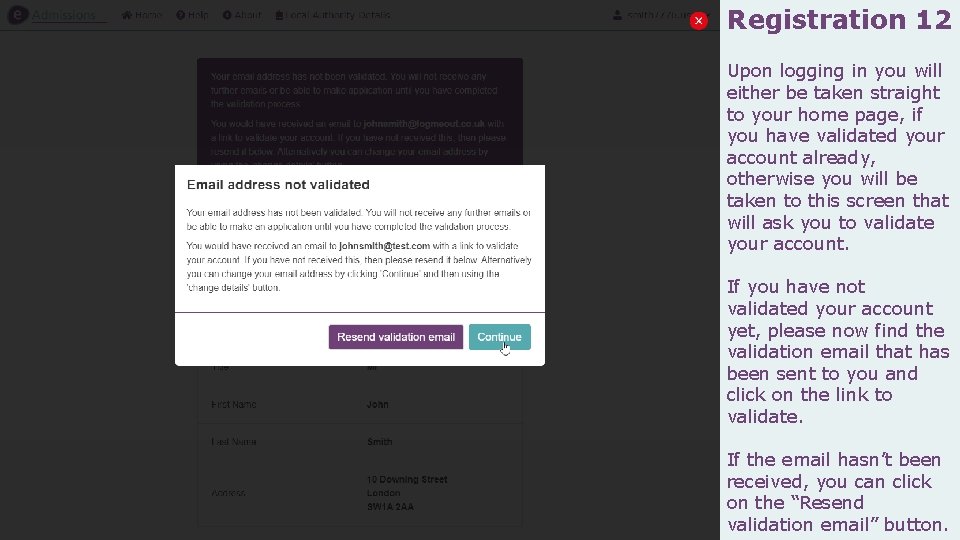Screen dimensions: 960x540
Task: Click the Home house icon
Action: [127, 15]
